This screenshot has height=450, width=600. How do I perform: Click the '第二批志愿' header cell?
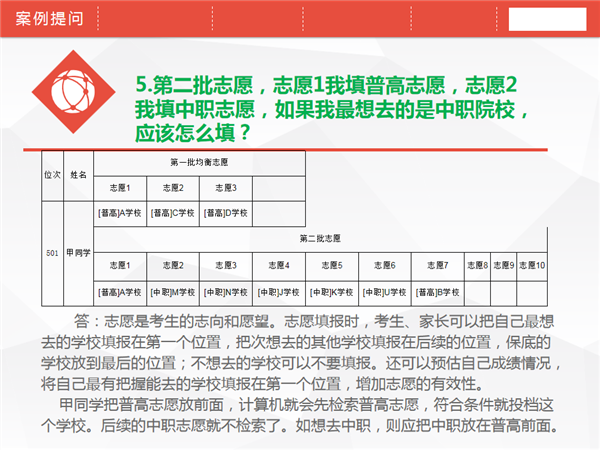click(320, 239)
